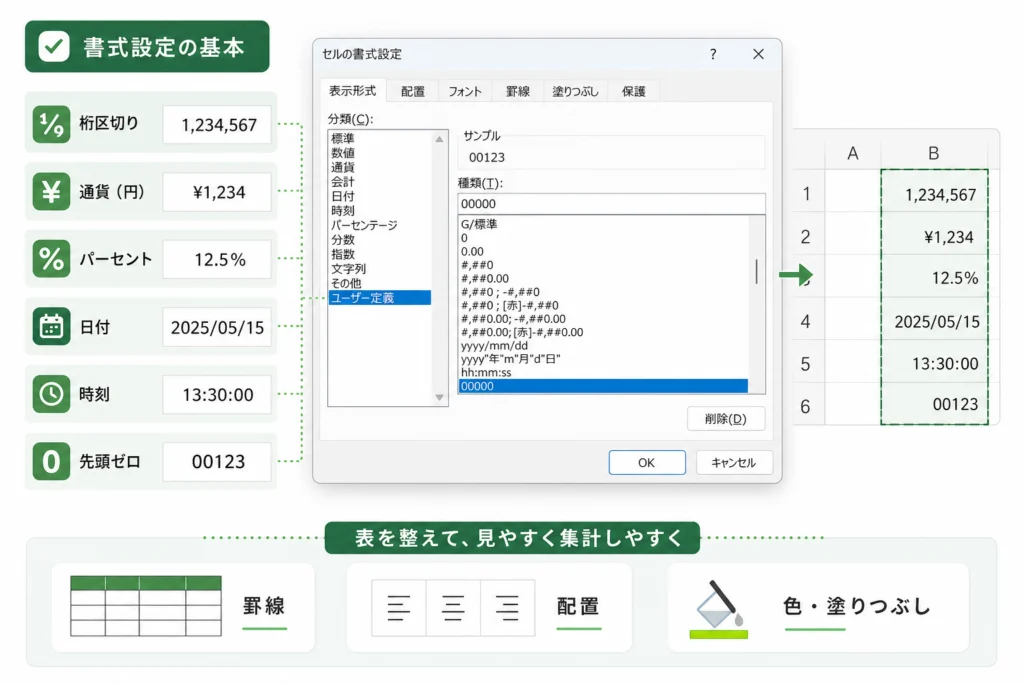Select 会計 in the category list
Viewport: 1024px width, 683px height.
click(379, 182)
